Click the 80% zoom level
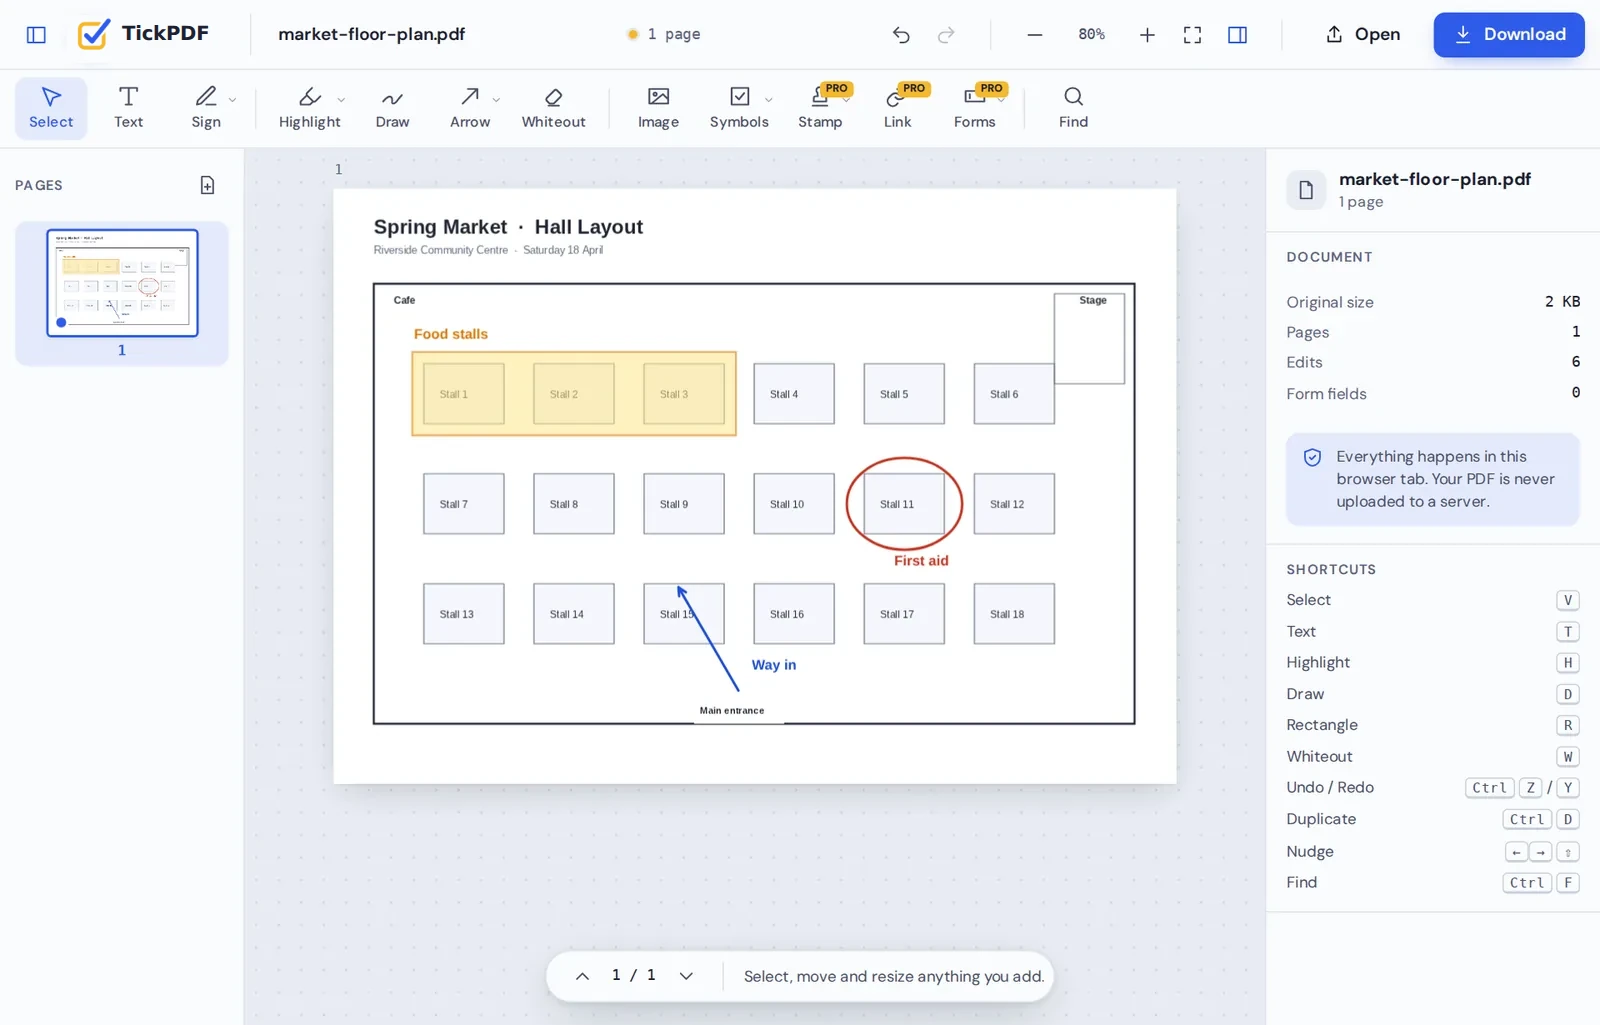Image resolution: width=1600 pixels, height=1025 pixels. [1091, 34]
